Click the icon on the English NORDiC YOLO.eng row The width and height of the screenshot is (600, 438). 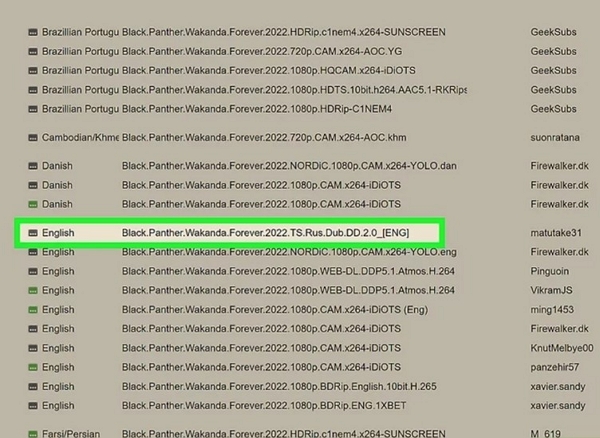pos(33,252)
